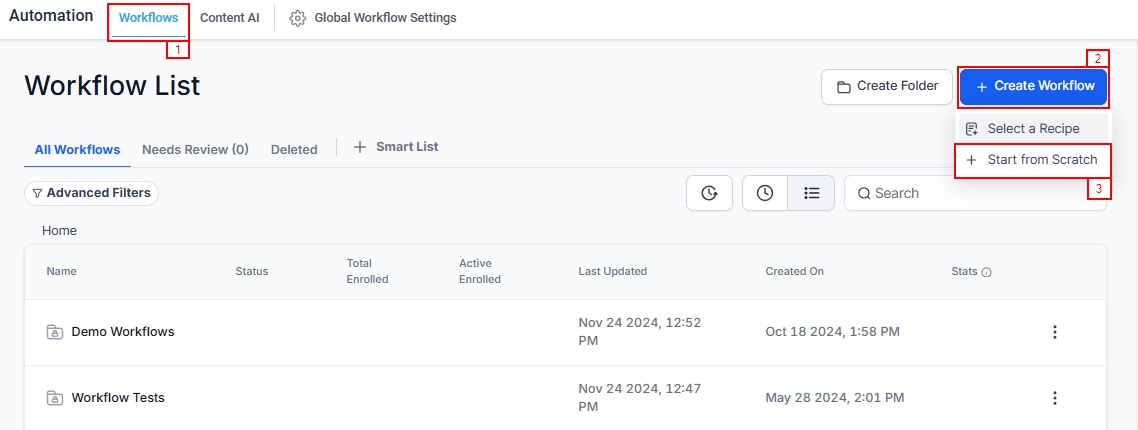The height and width of the screenshot is (430, 1138).
Task: Open three-dot menu for Demo Workflows
Action: (1054, 332)
